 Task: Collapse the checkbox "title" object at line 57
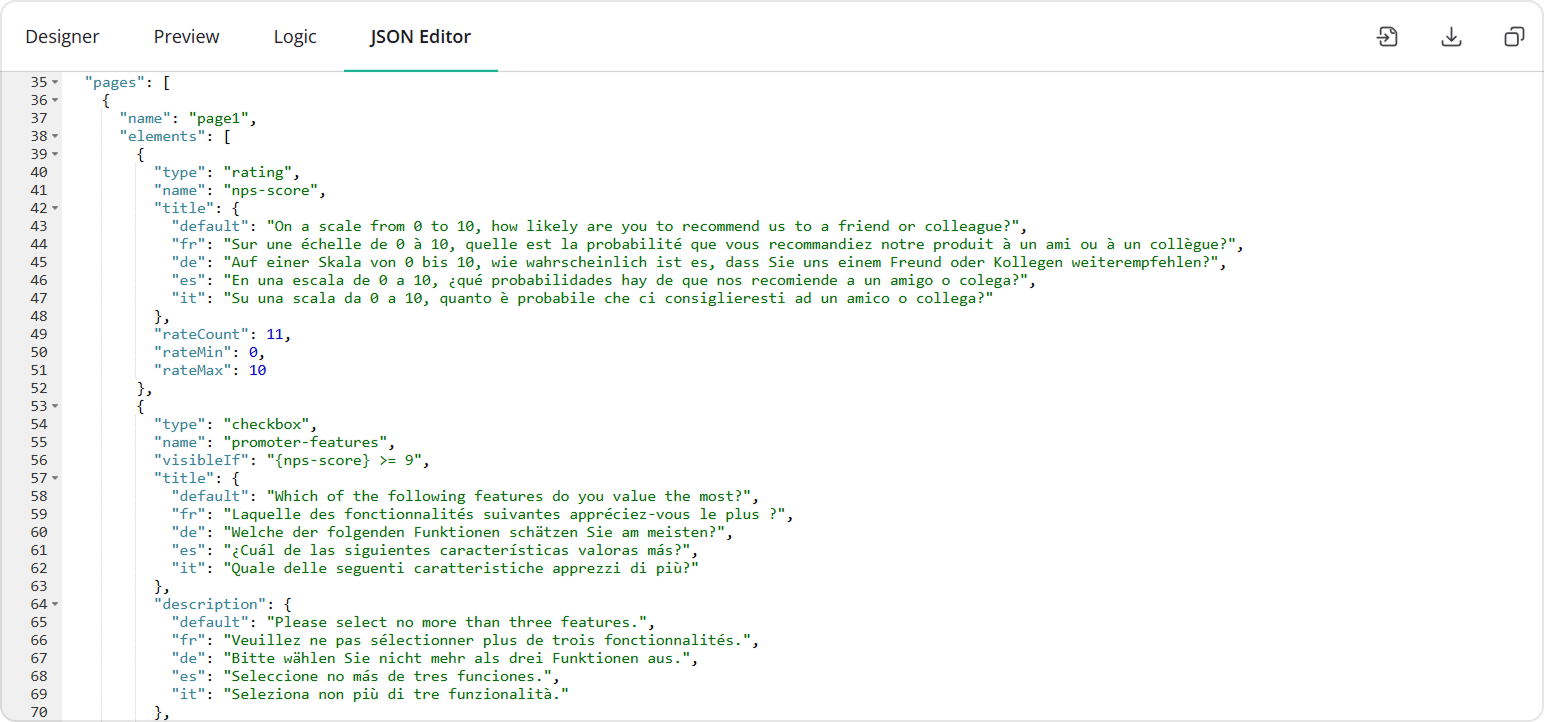pos(54,477)
